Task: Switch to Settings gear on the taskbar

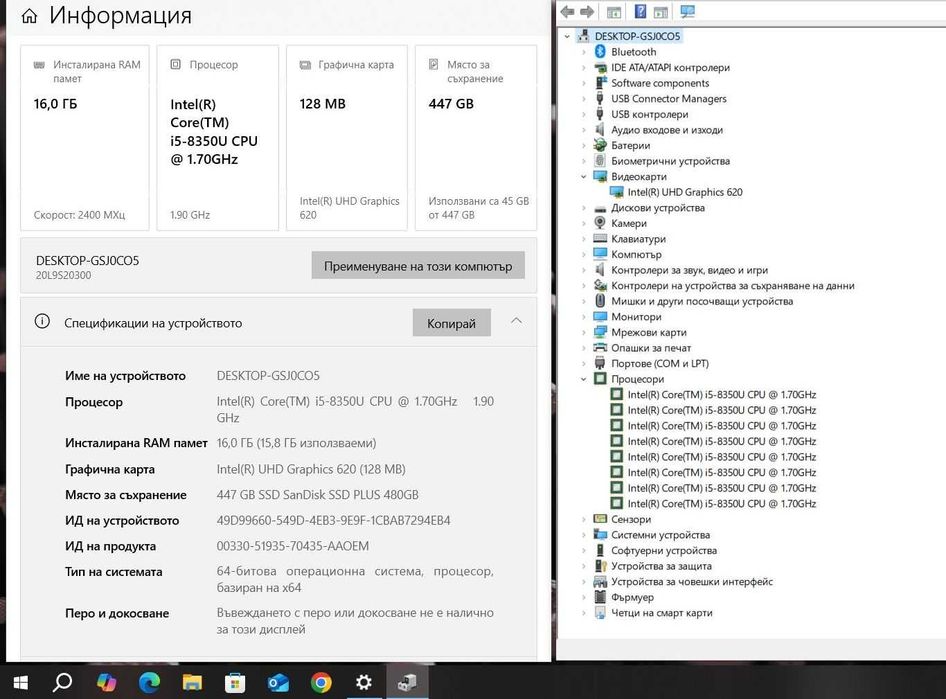Action: 364,682
